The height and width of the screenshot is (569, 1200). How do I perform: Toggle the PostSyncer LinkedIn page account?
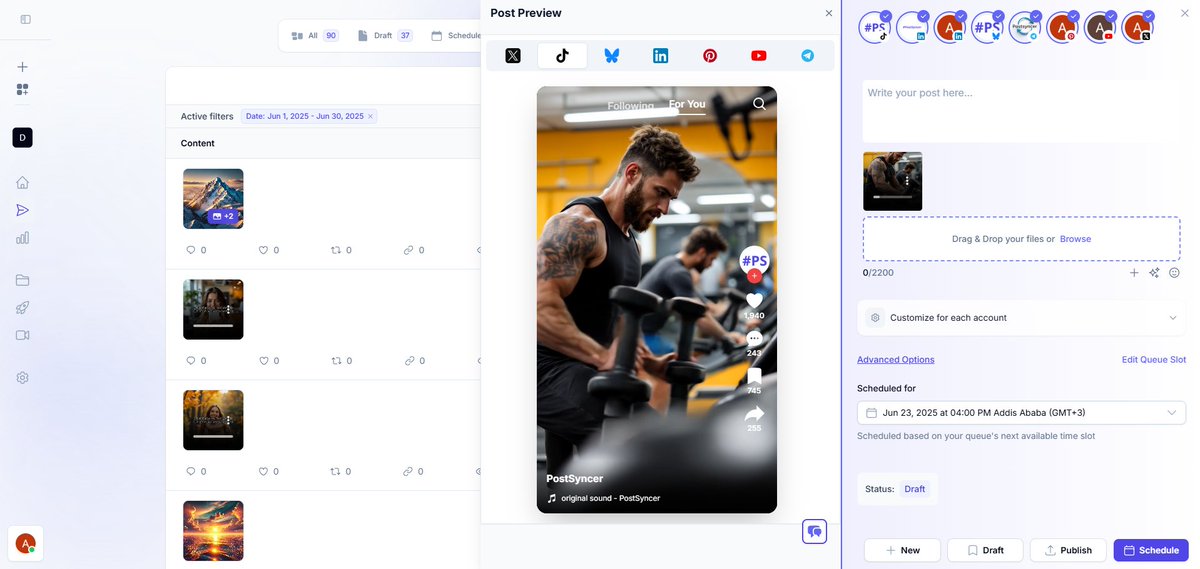(x=912, y=27)
